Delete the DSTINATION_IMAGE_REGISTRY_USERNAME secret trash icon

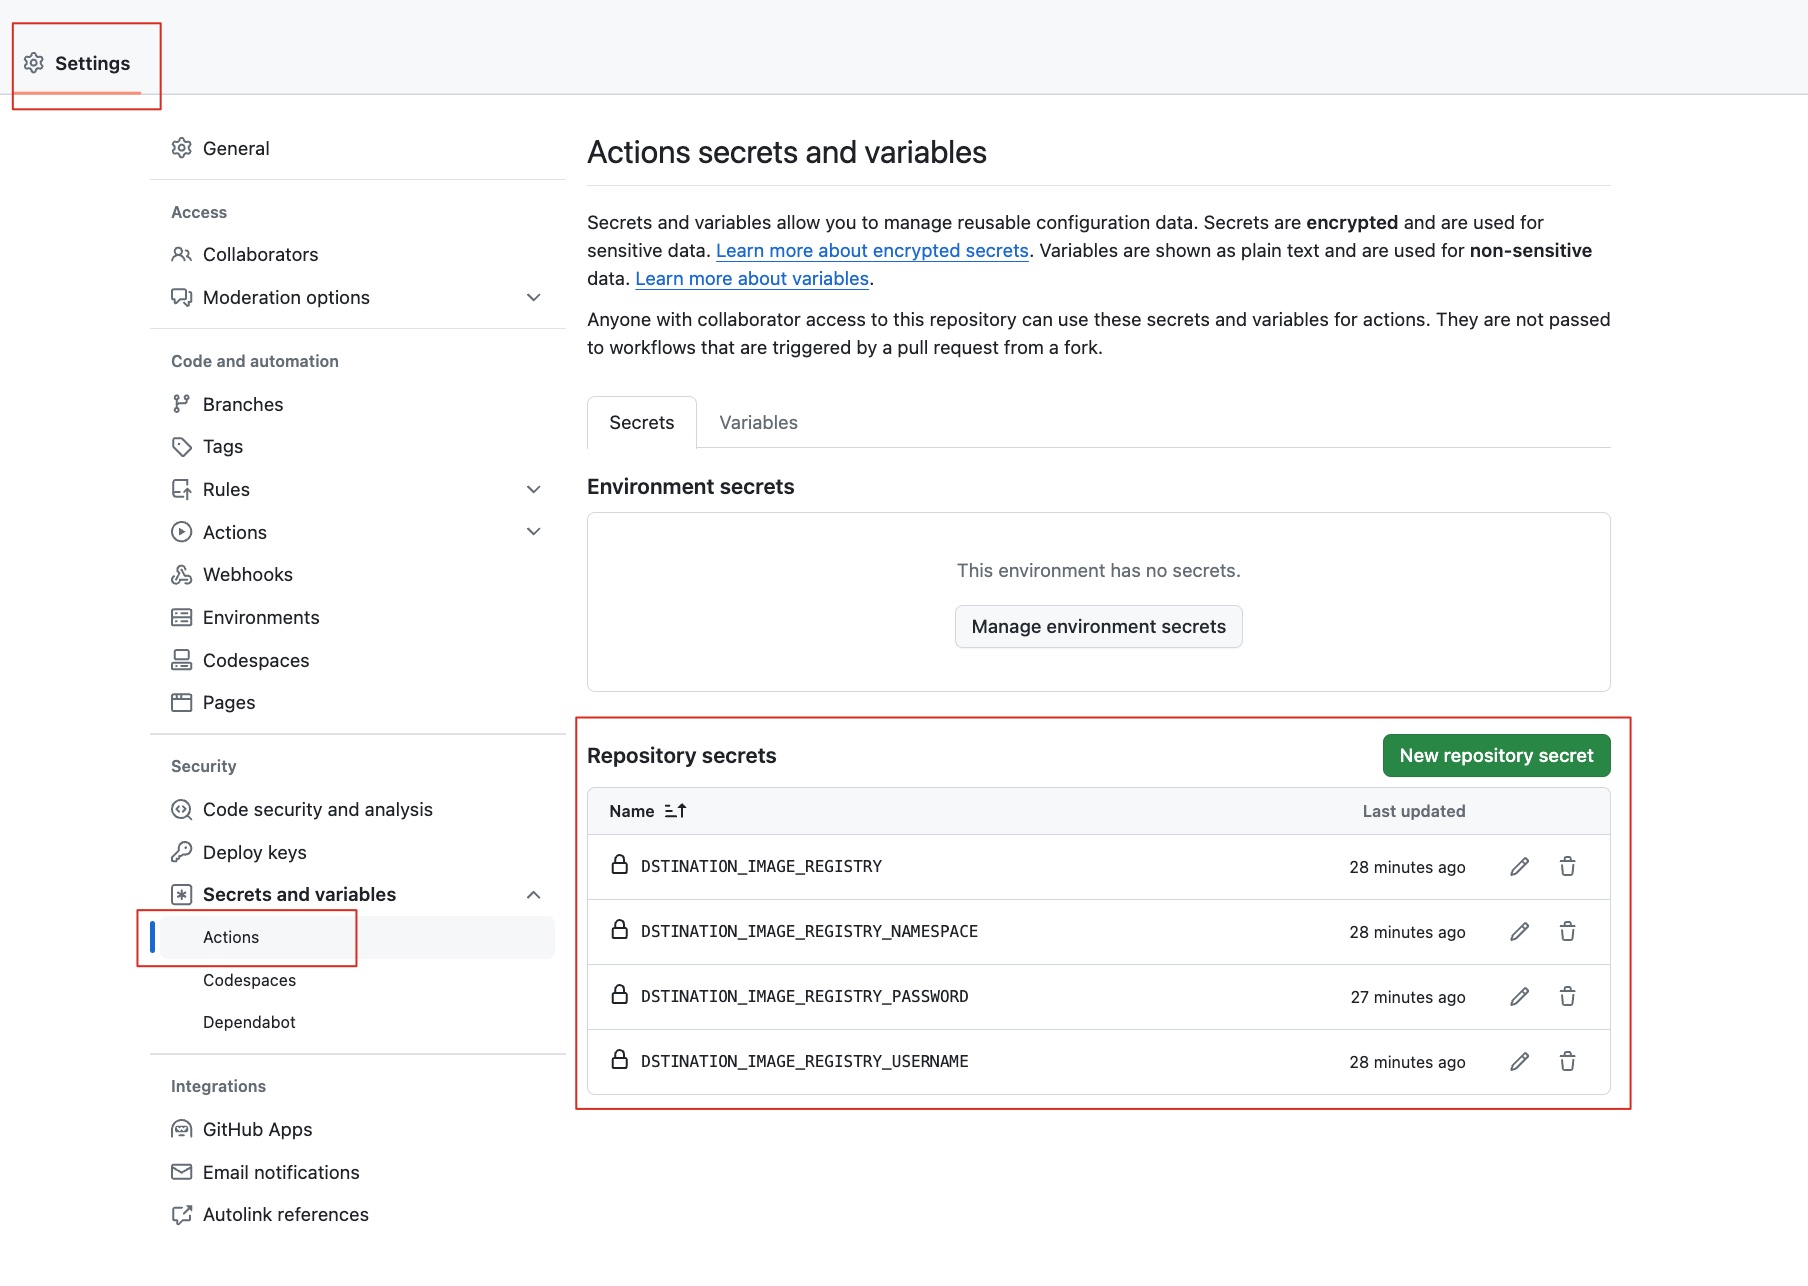(x=1567, y=1062)
